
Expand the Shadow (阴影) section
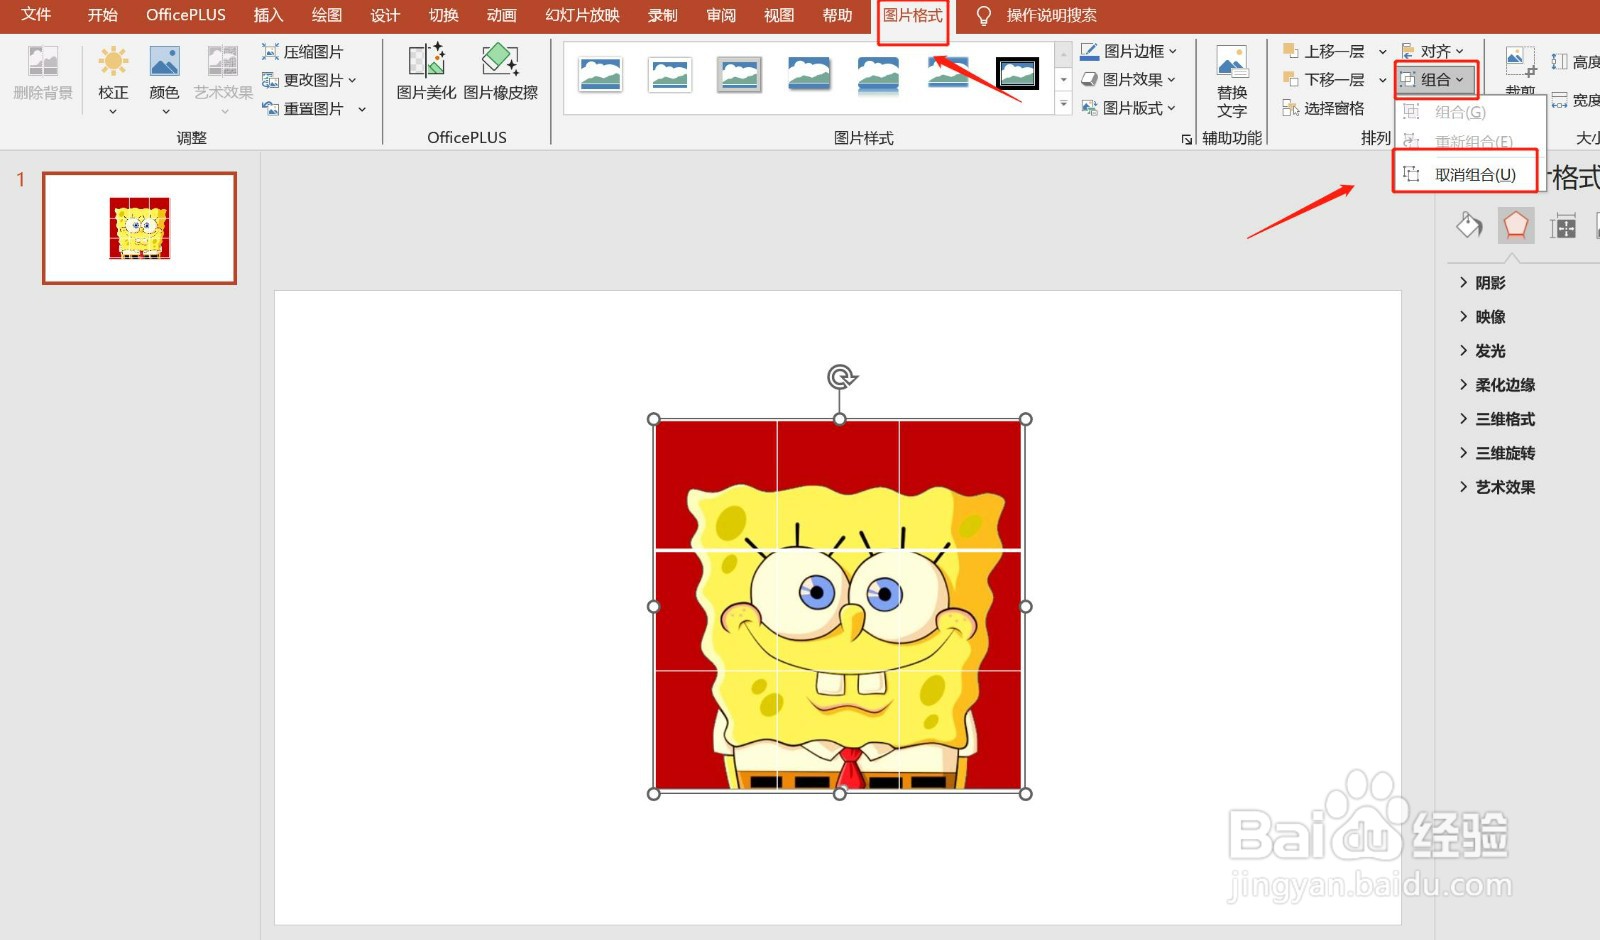coord(1482,283)
